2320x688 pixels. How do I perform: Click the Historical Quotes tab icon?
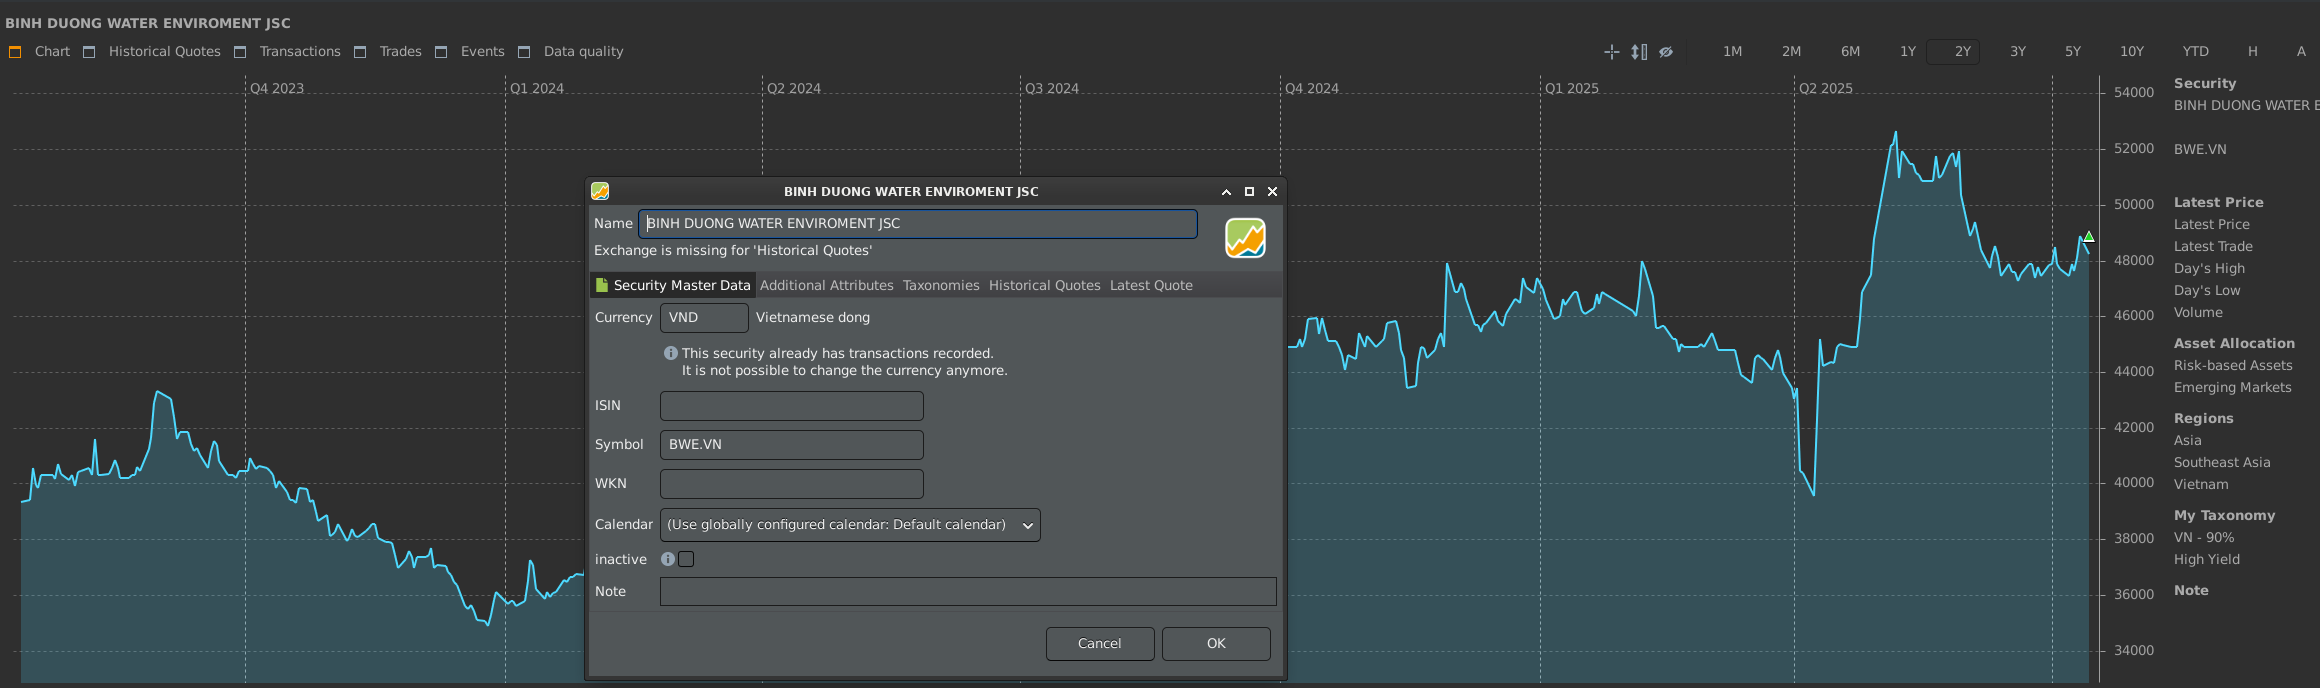89,52
